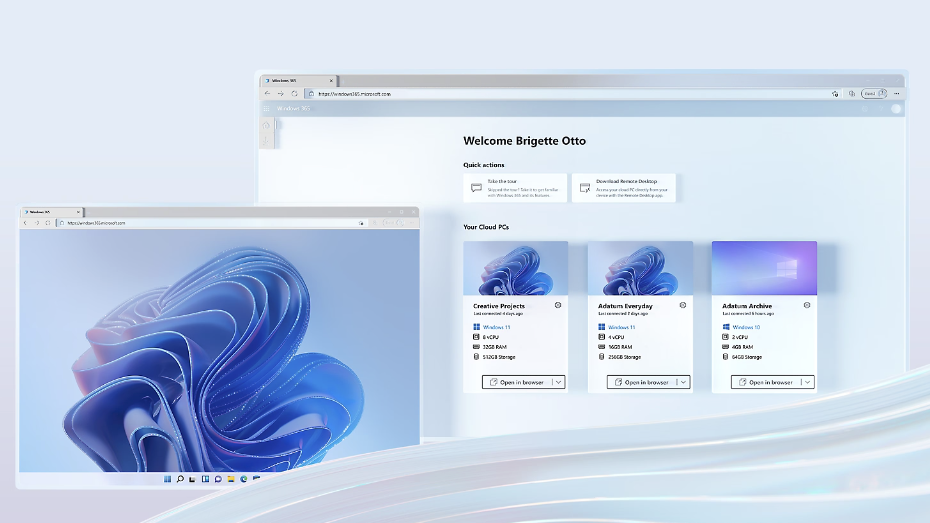Click the address bar in the small browser window
Viewport: 930px width, 523px height.
pyautogui.click(x=210, y=223)
